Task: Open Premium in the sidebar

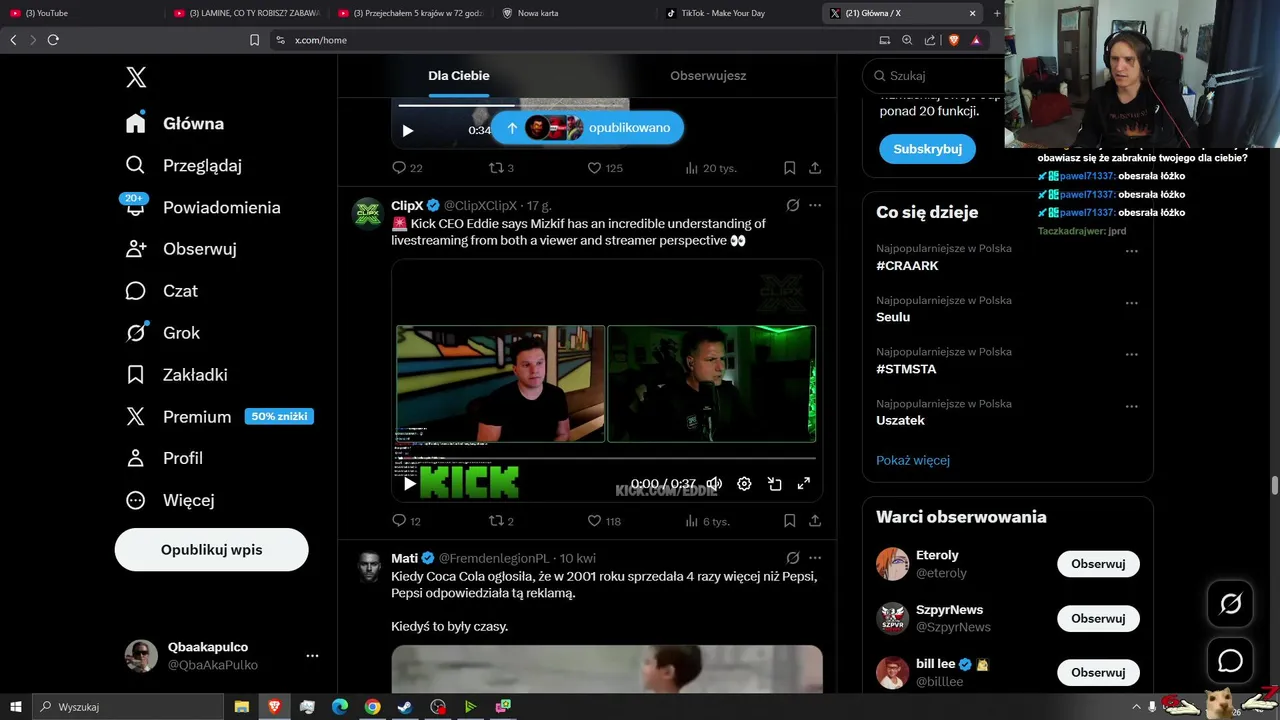Action: click(219, 416)
